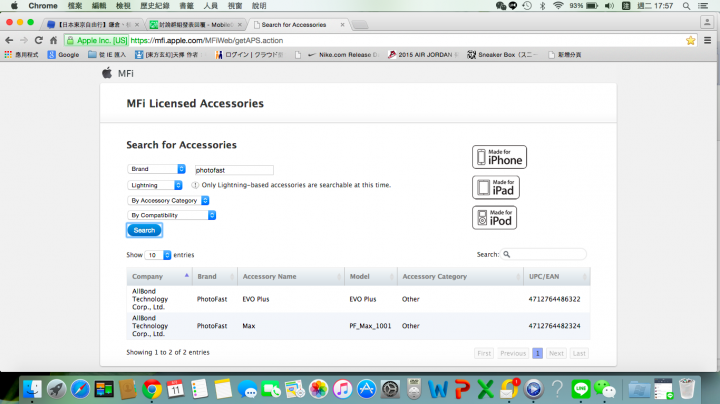720x404 pixels.
Task: Open Calendar from the Dock
Action: point(175,389)
